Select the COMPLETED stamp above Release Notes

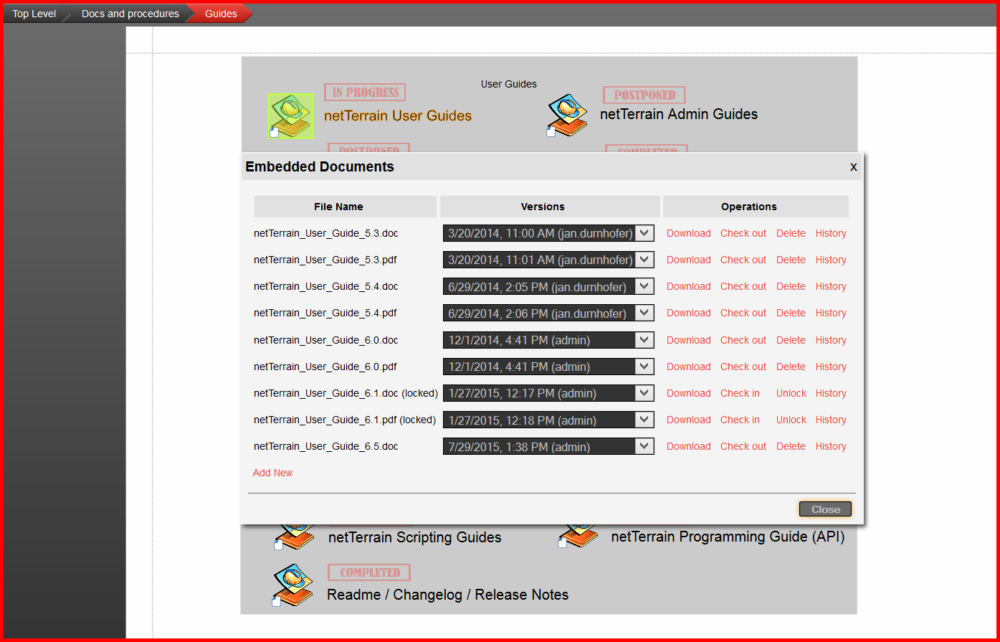tap(368, 572)
